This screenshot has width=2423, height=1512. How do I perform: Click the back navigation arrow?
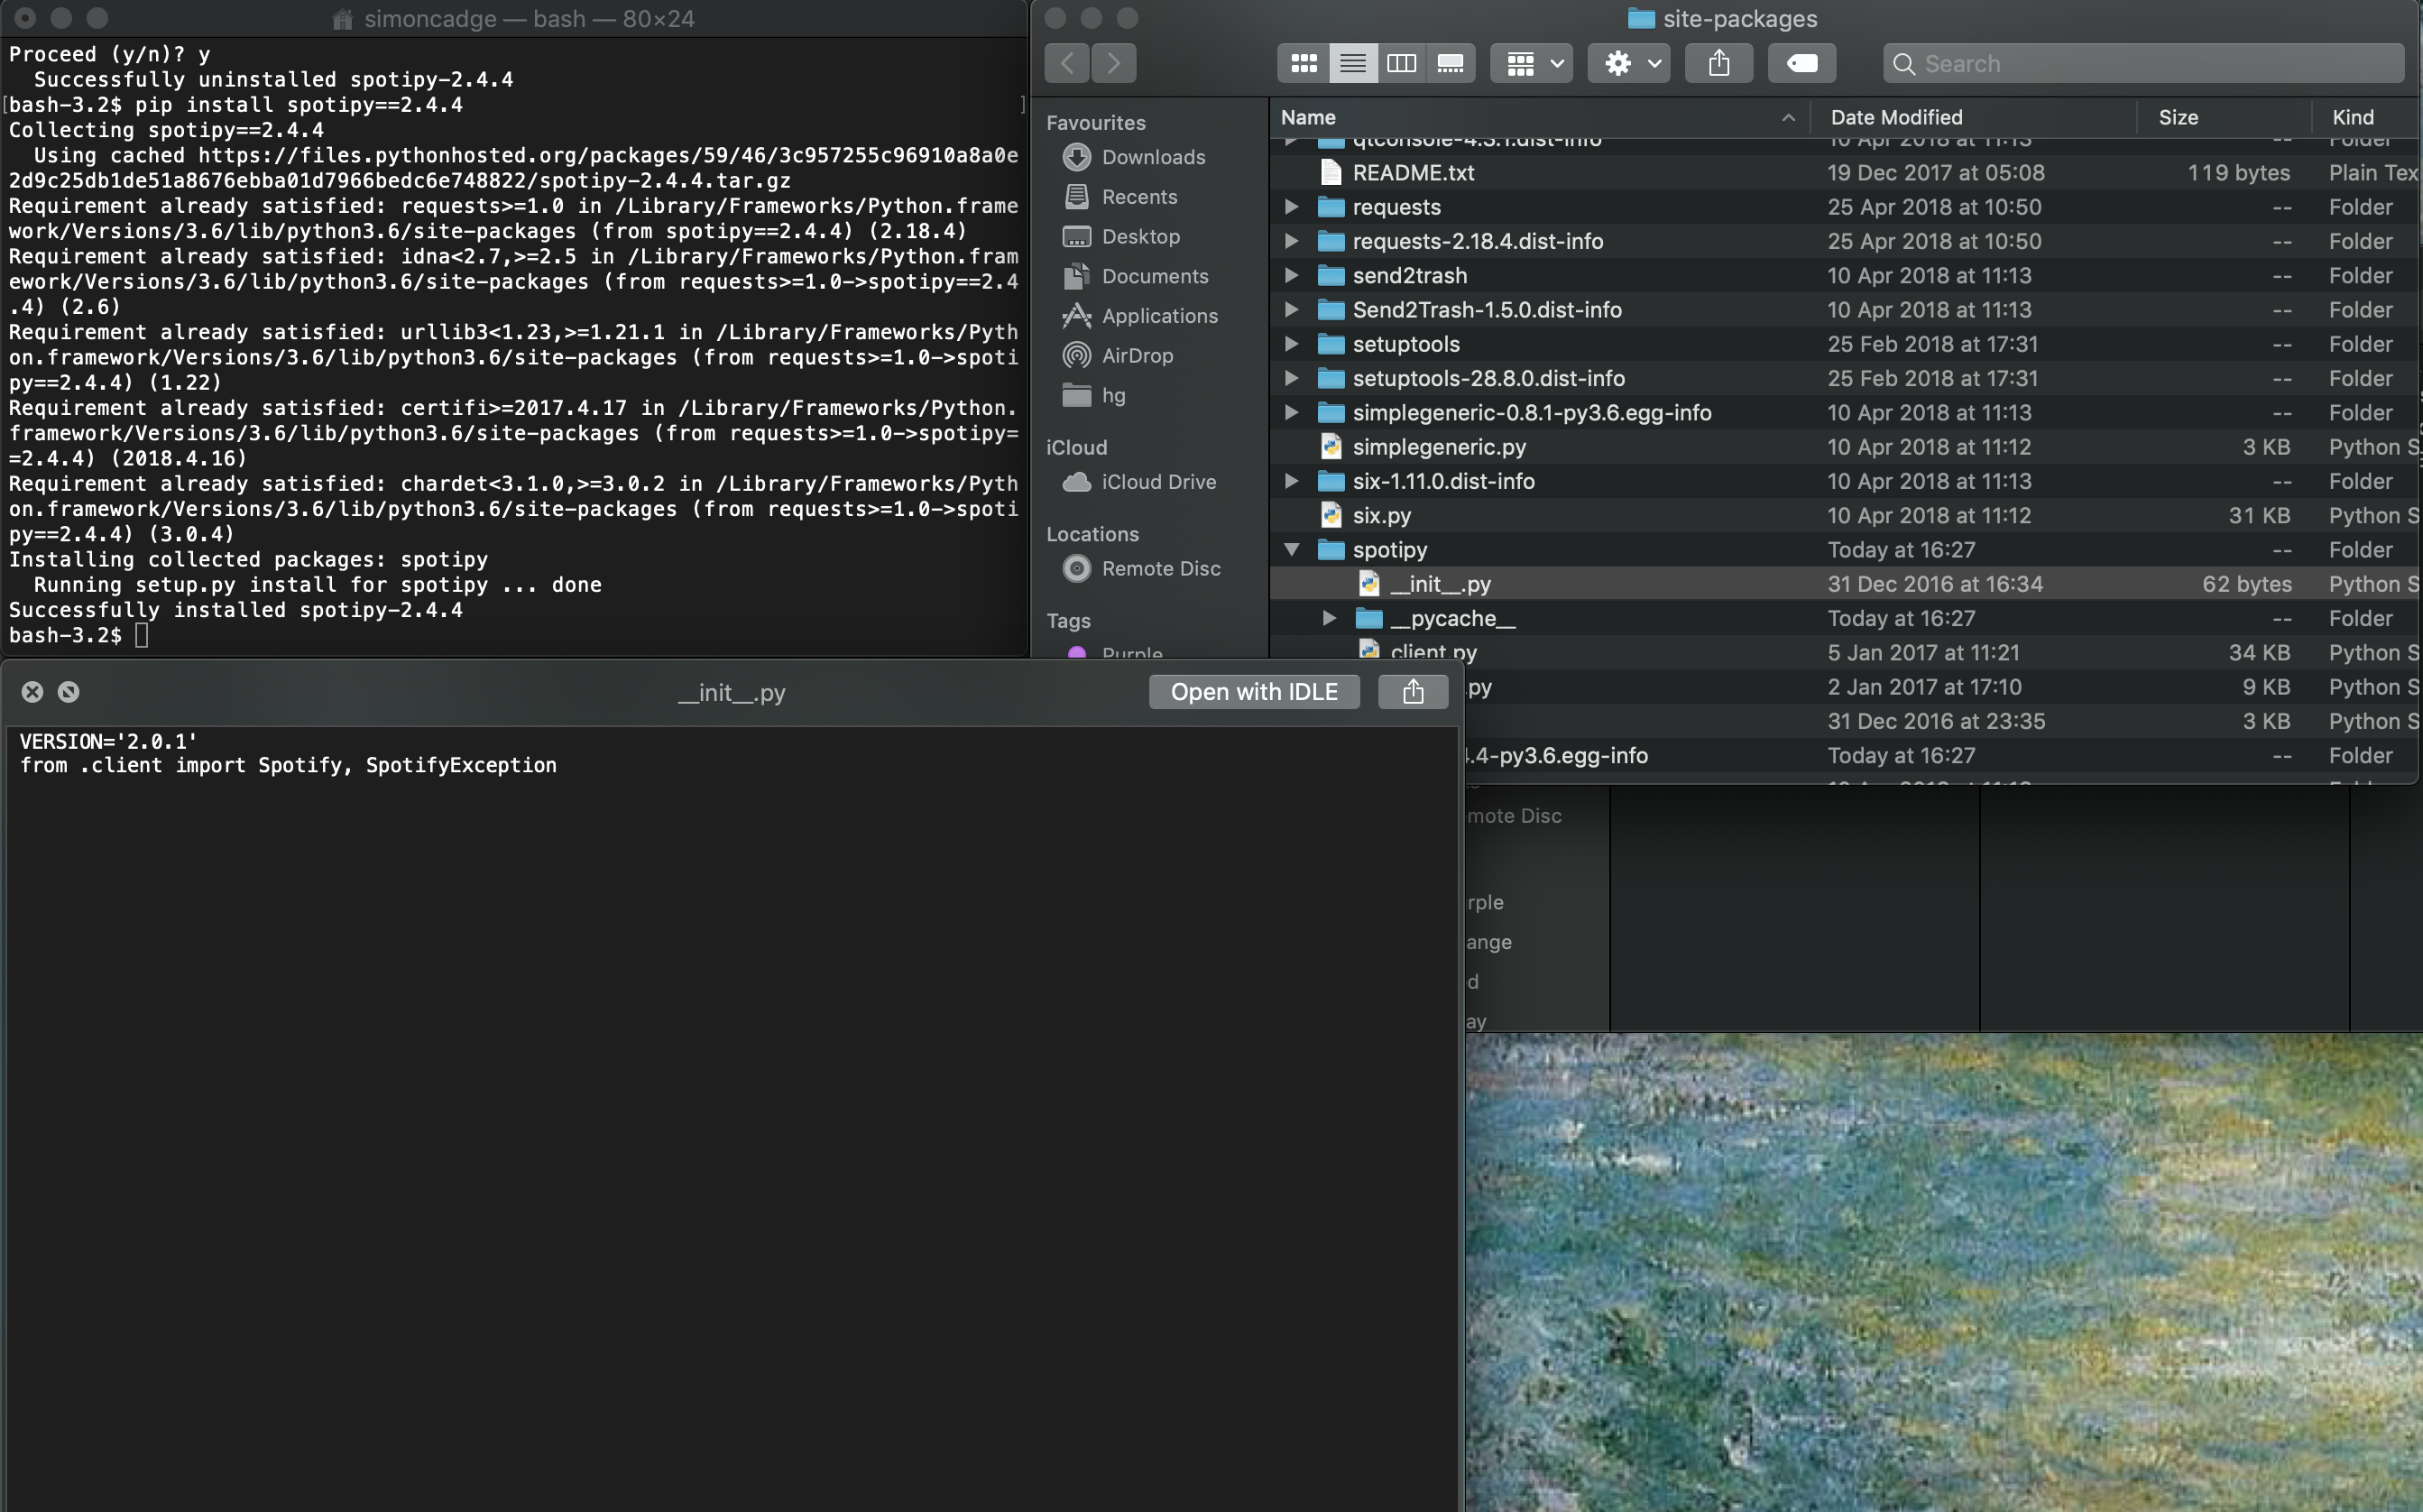1065,62
